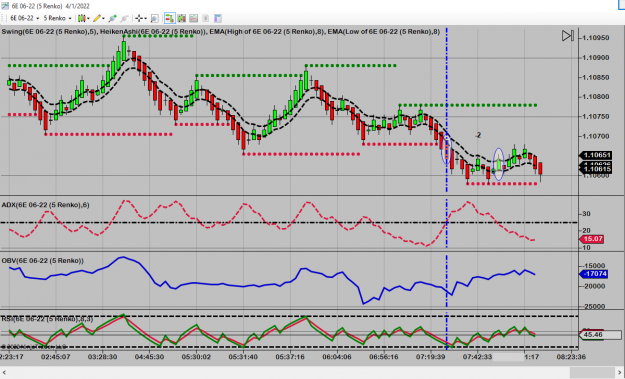Image resolution: width=625 pixels, height=379 pixels.
Task: Click the 07:42:33 time axis label
Action: click(x=477, y=357)
